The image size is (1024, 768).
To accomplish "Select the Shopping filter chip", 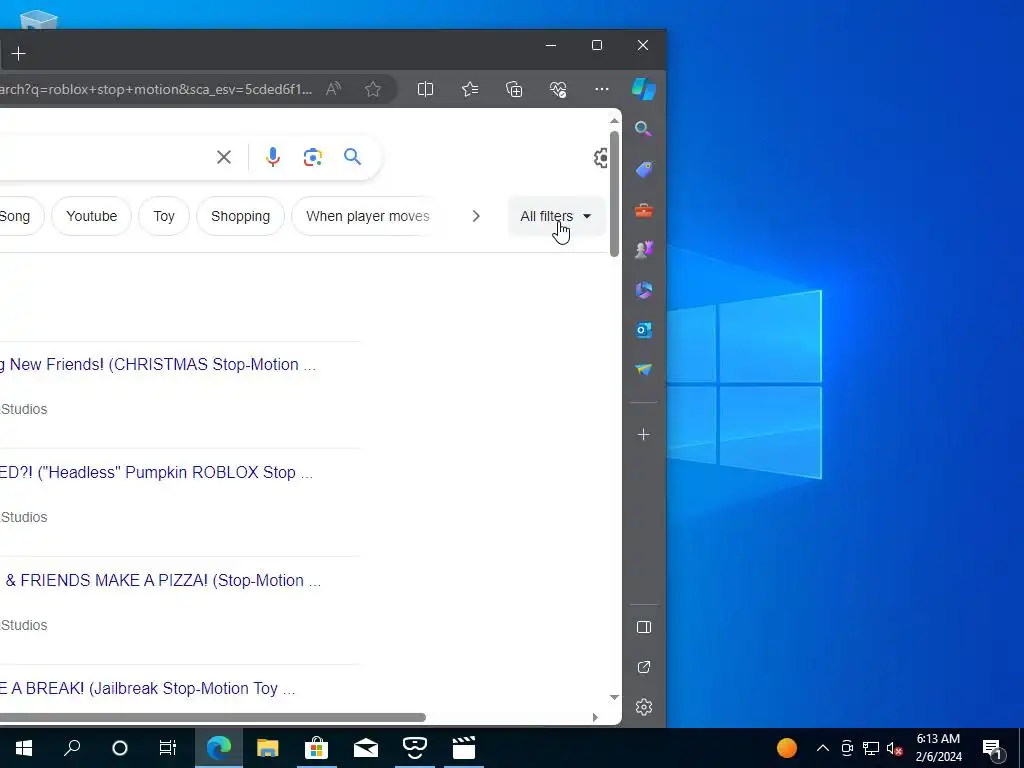I will (x=240, y=216).
